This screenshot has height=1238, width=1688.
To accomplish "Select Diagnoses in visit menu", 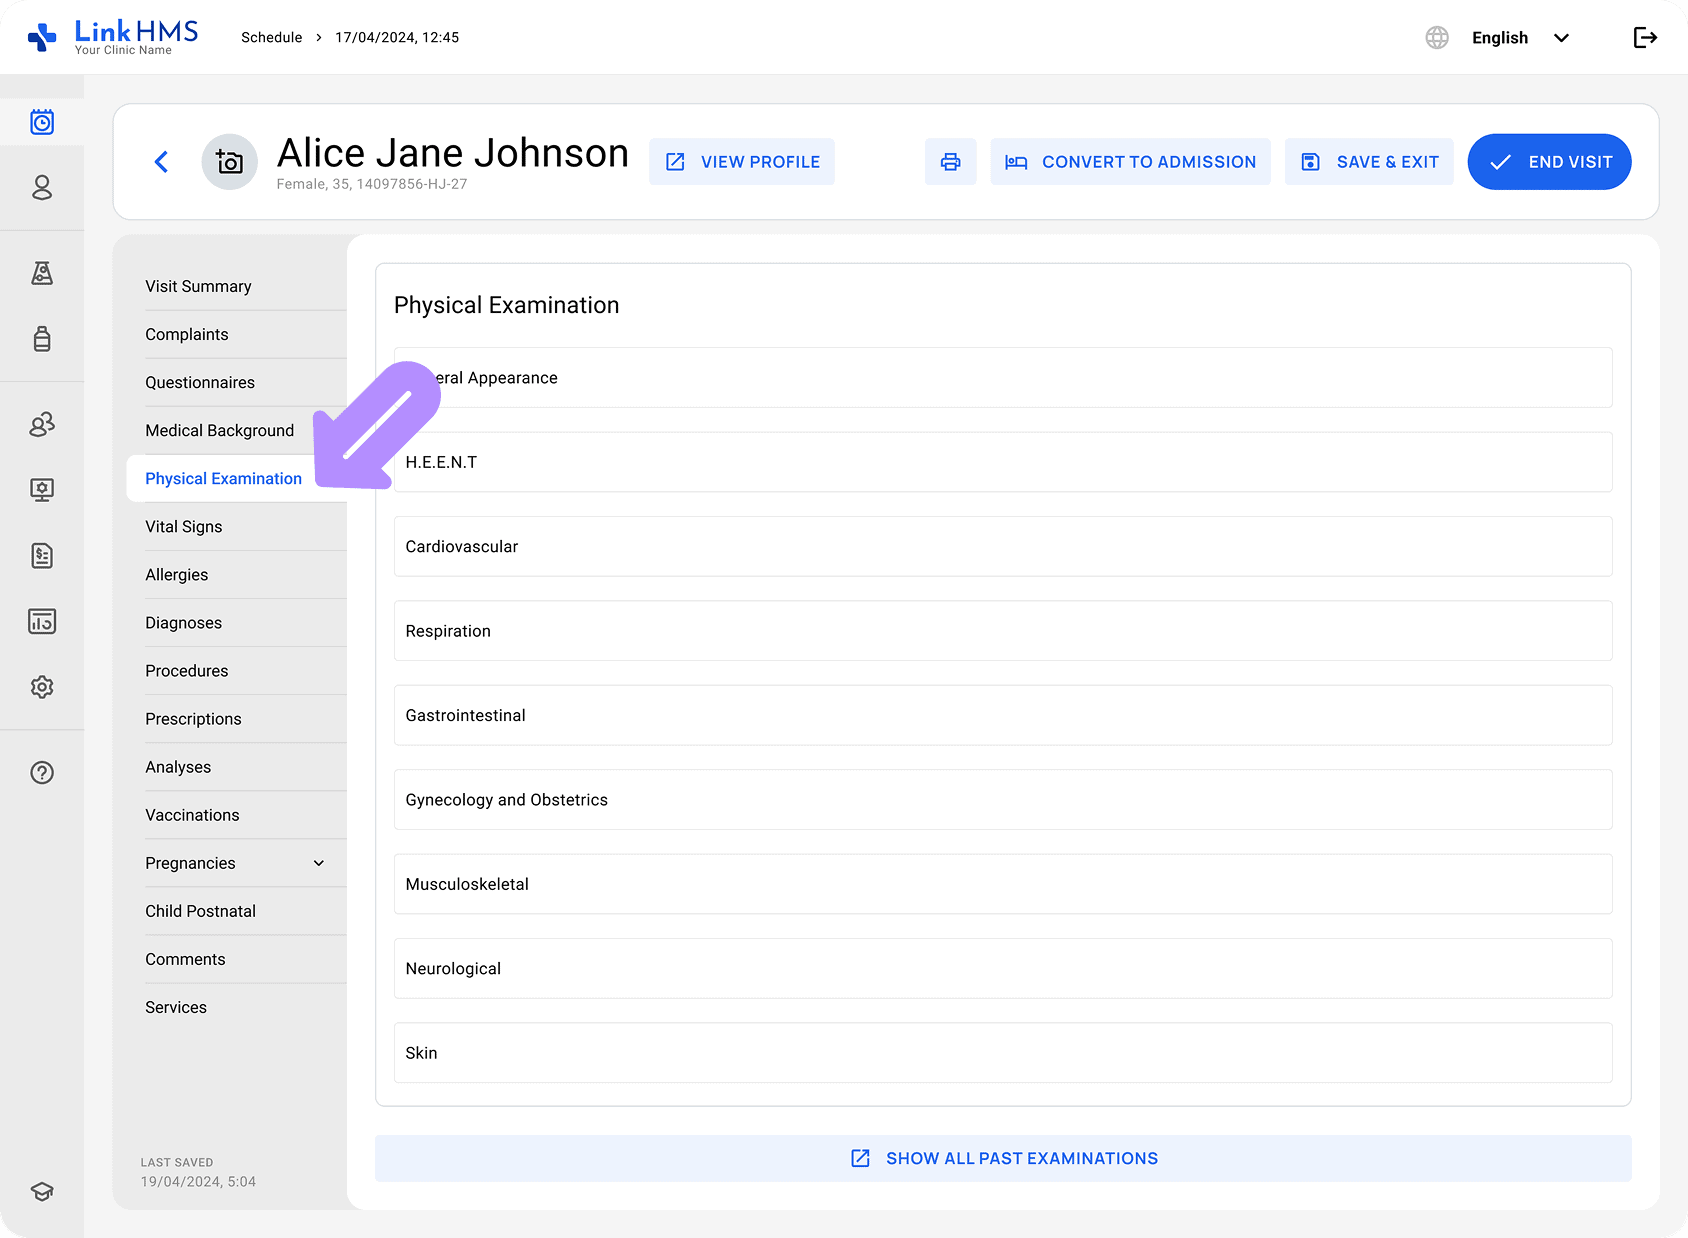I will 184,623.
